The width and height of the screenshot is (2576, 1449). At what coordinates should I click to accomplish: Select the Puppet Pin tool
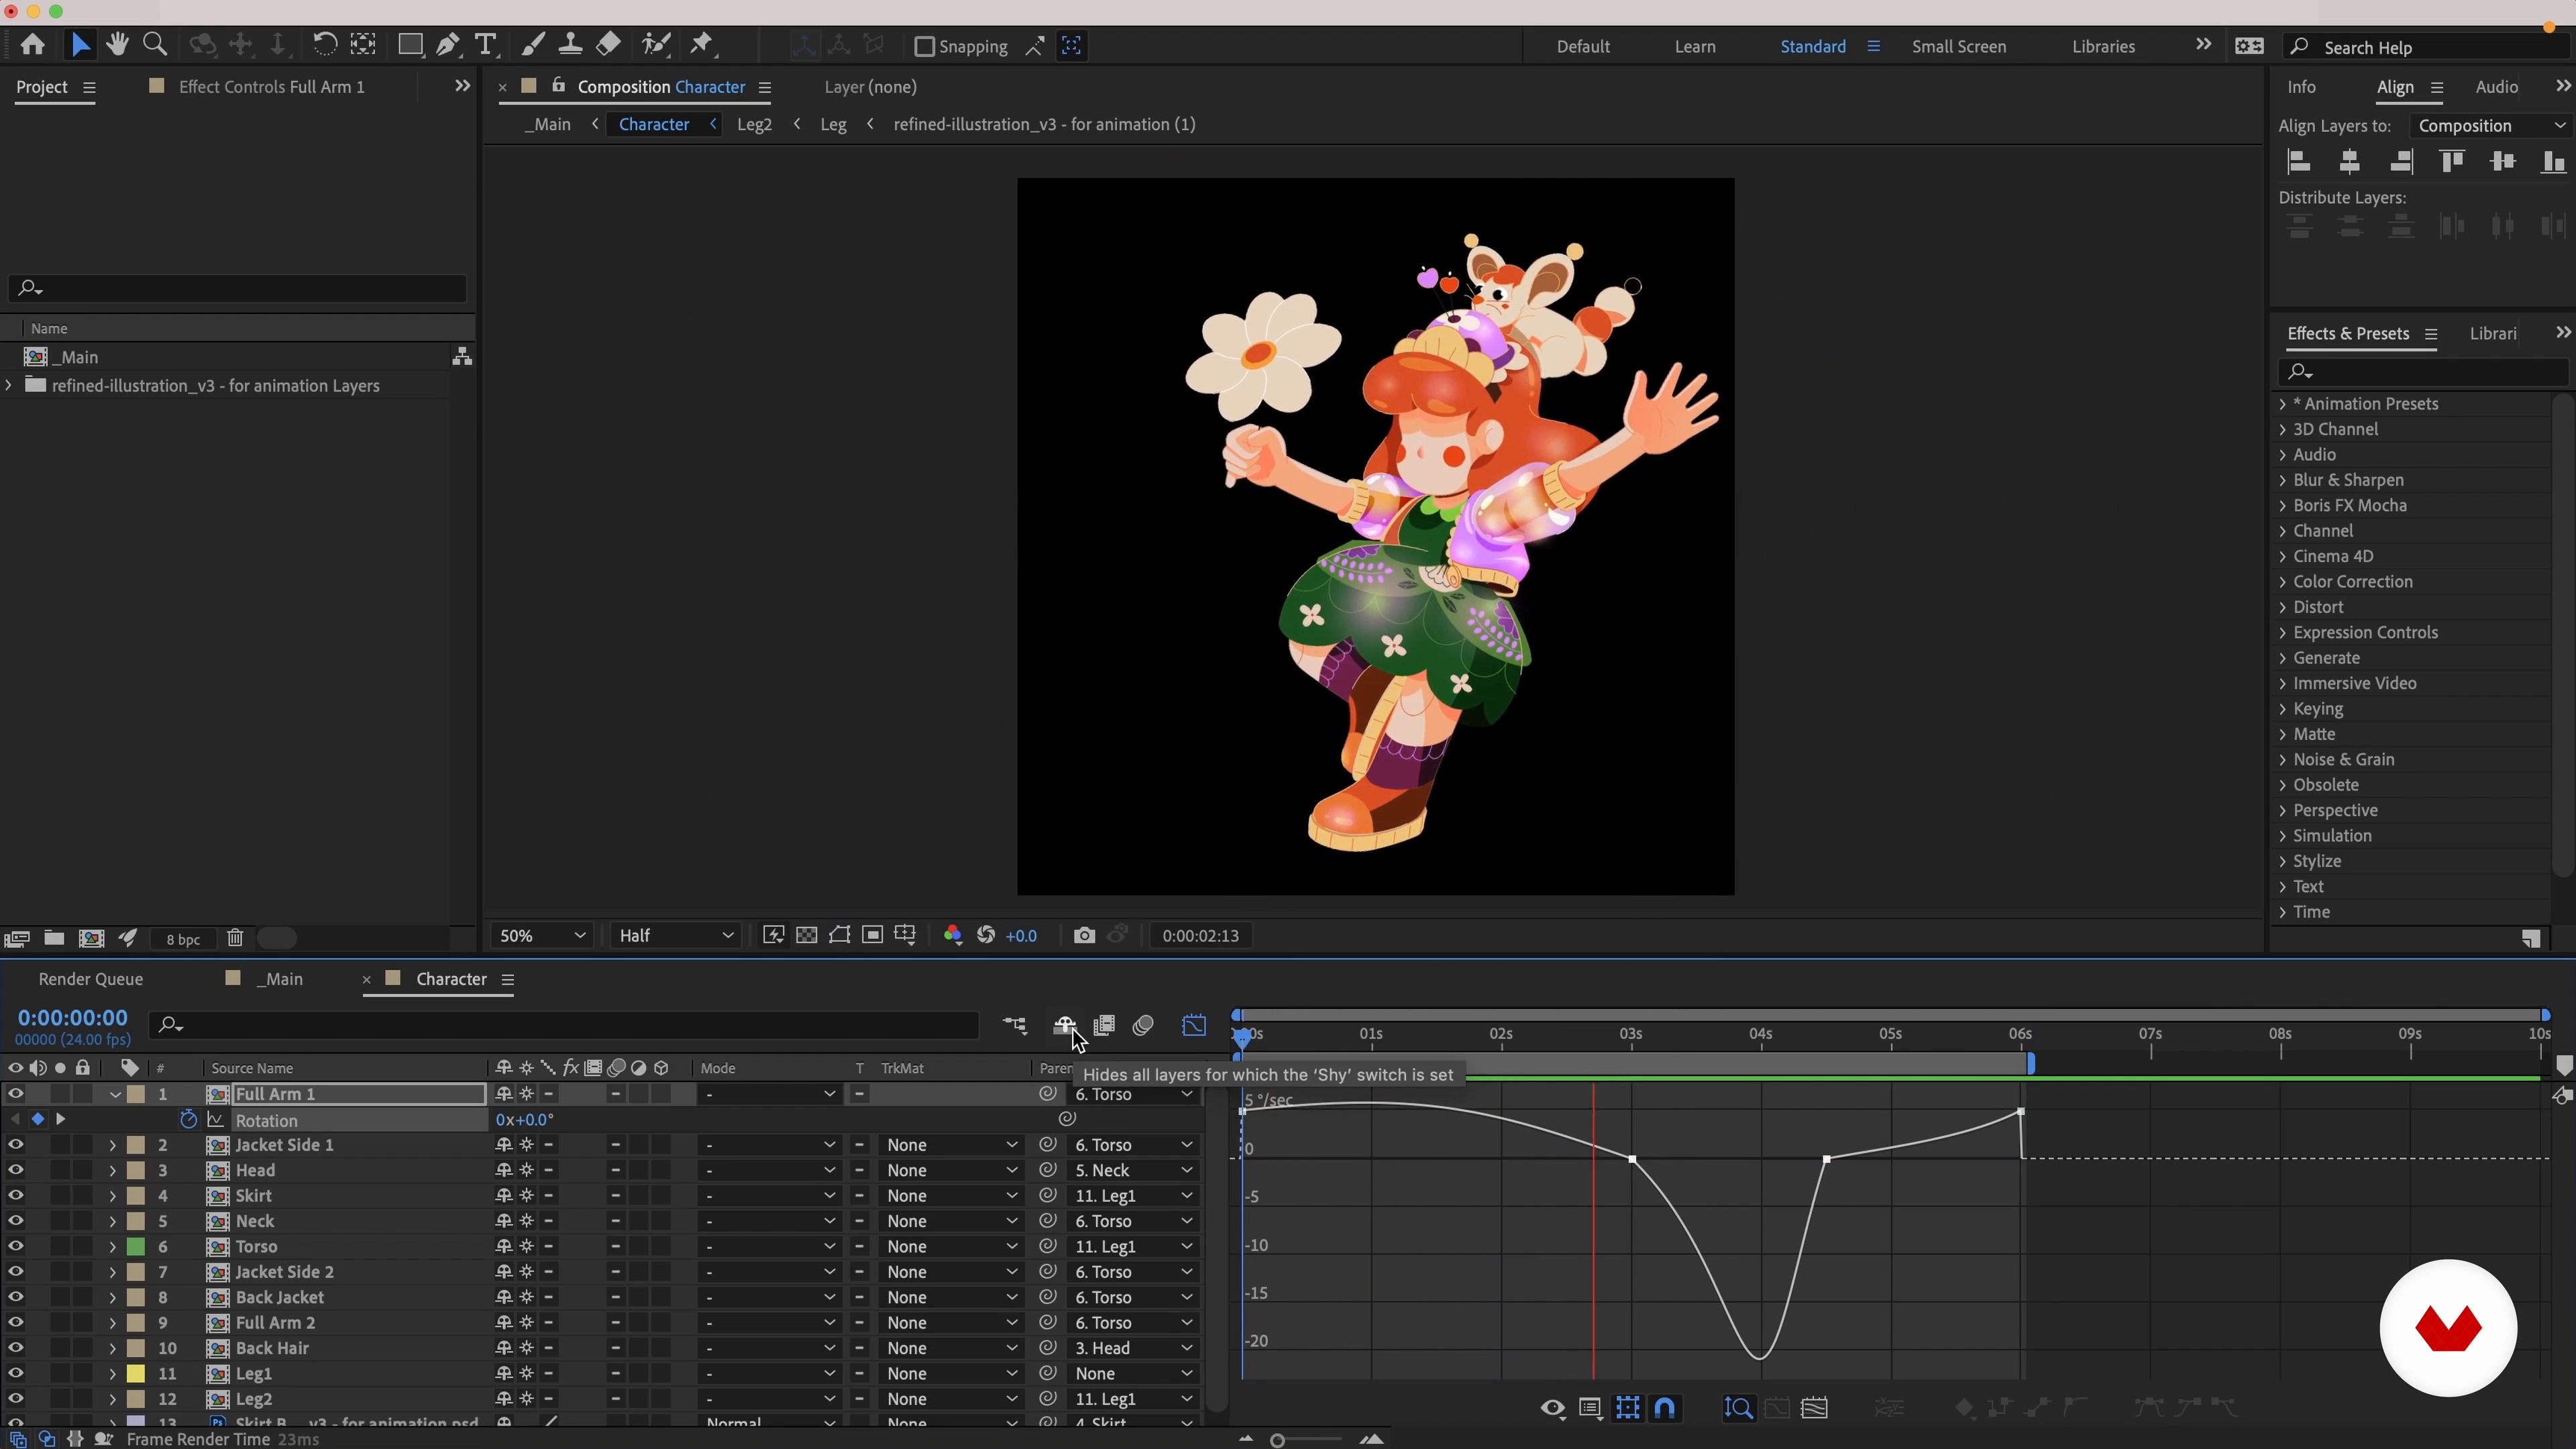pos(702,45)
